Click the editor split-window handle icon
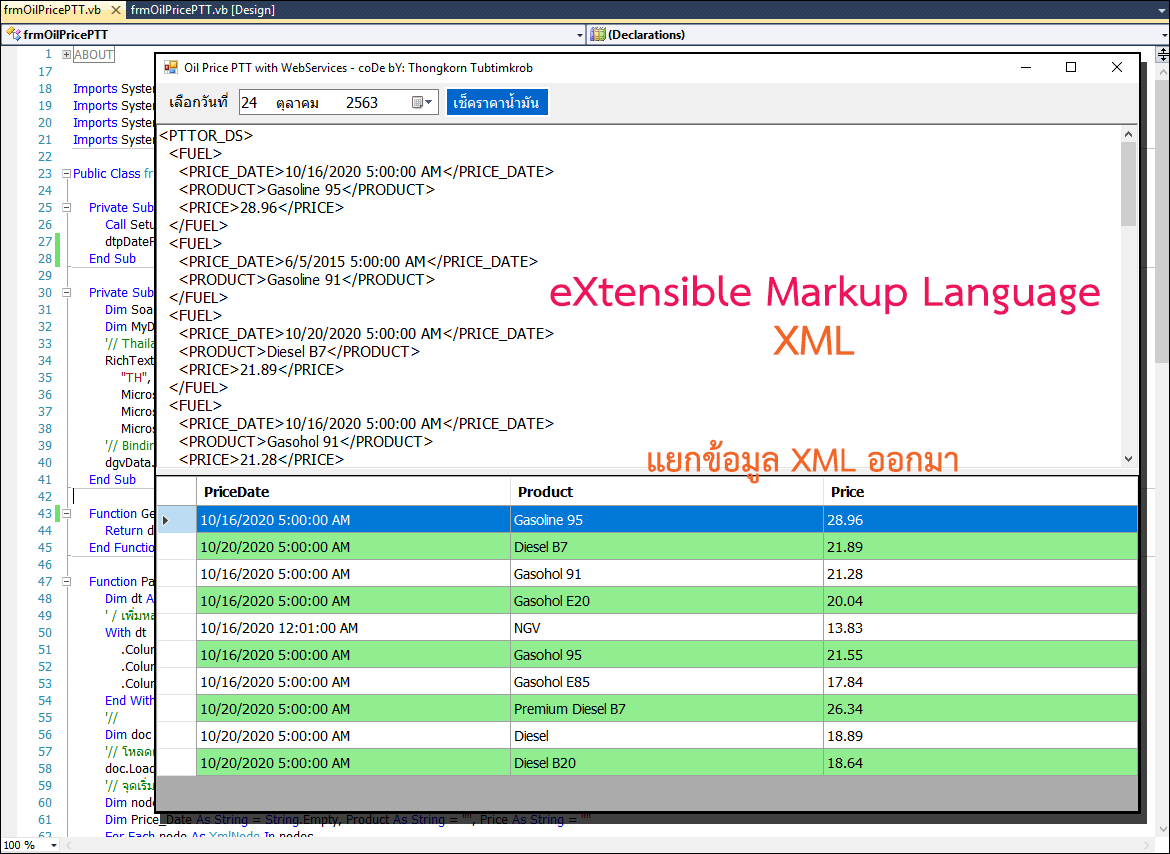This screenshot has height=854, width=1170. tap(1163, 54)
